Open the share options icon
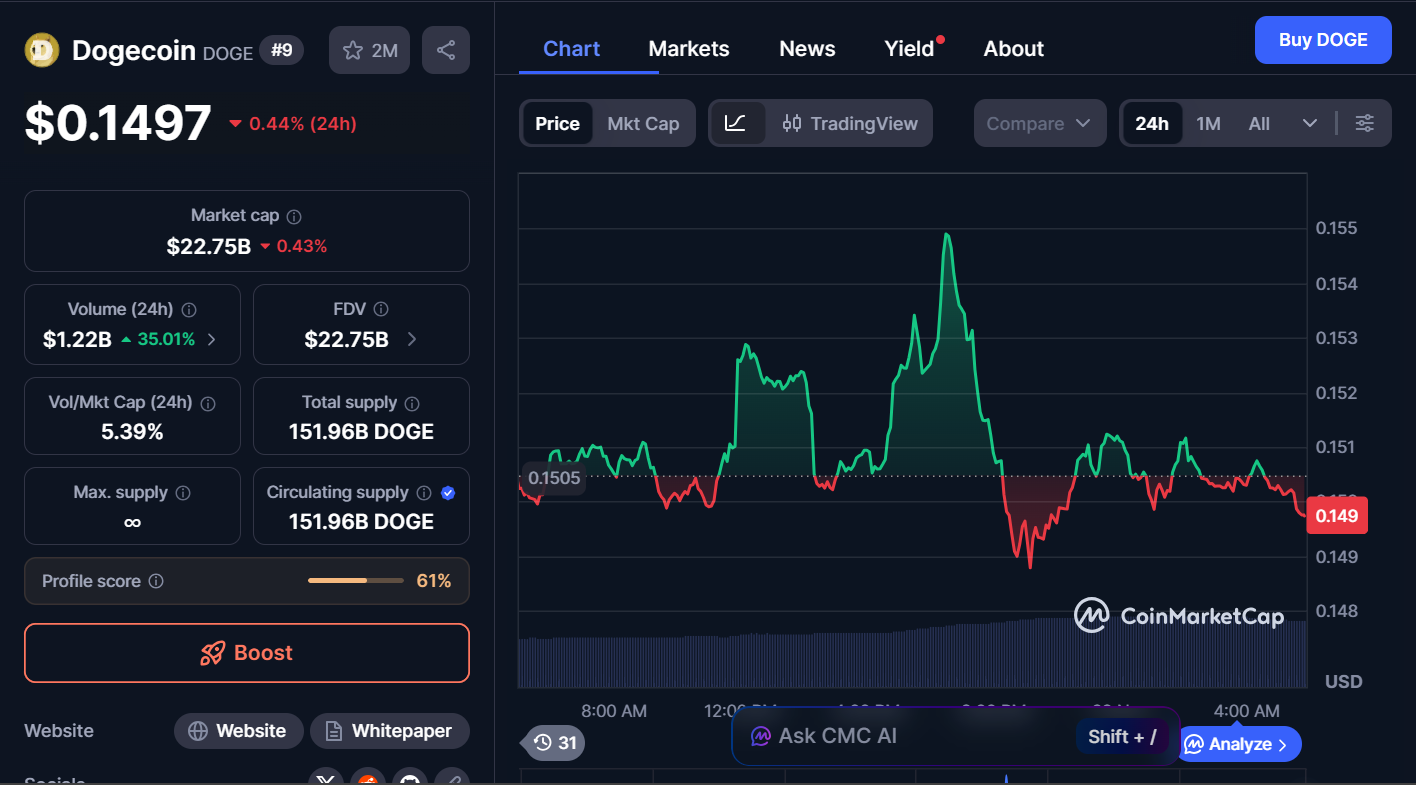Screen dimensions: 1416x785 pyautogui.click(x=445, y=49)
